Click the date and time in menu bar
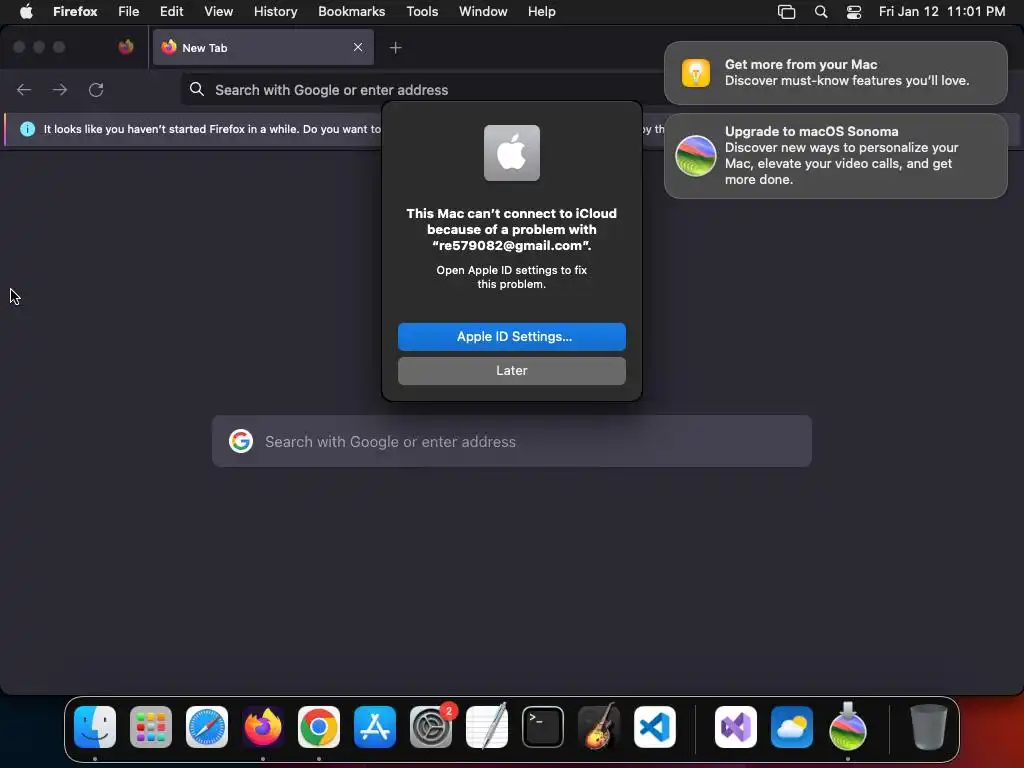This screenshot has height=768, width=1024. tap(942, 11)
